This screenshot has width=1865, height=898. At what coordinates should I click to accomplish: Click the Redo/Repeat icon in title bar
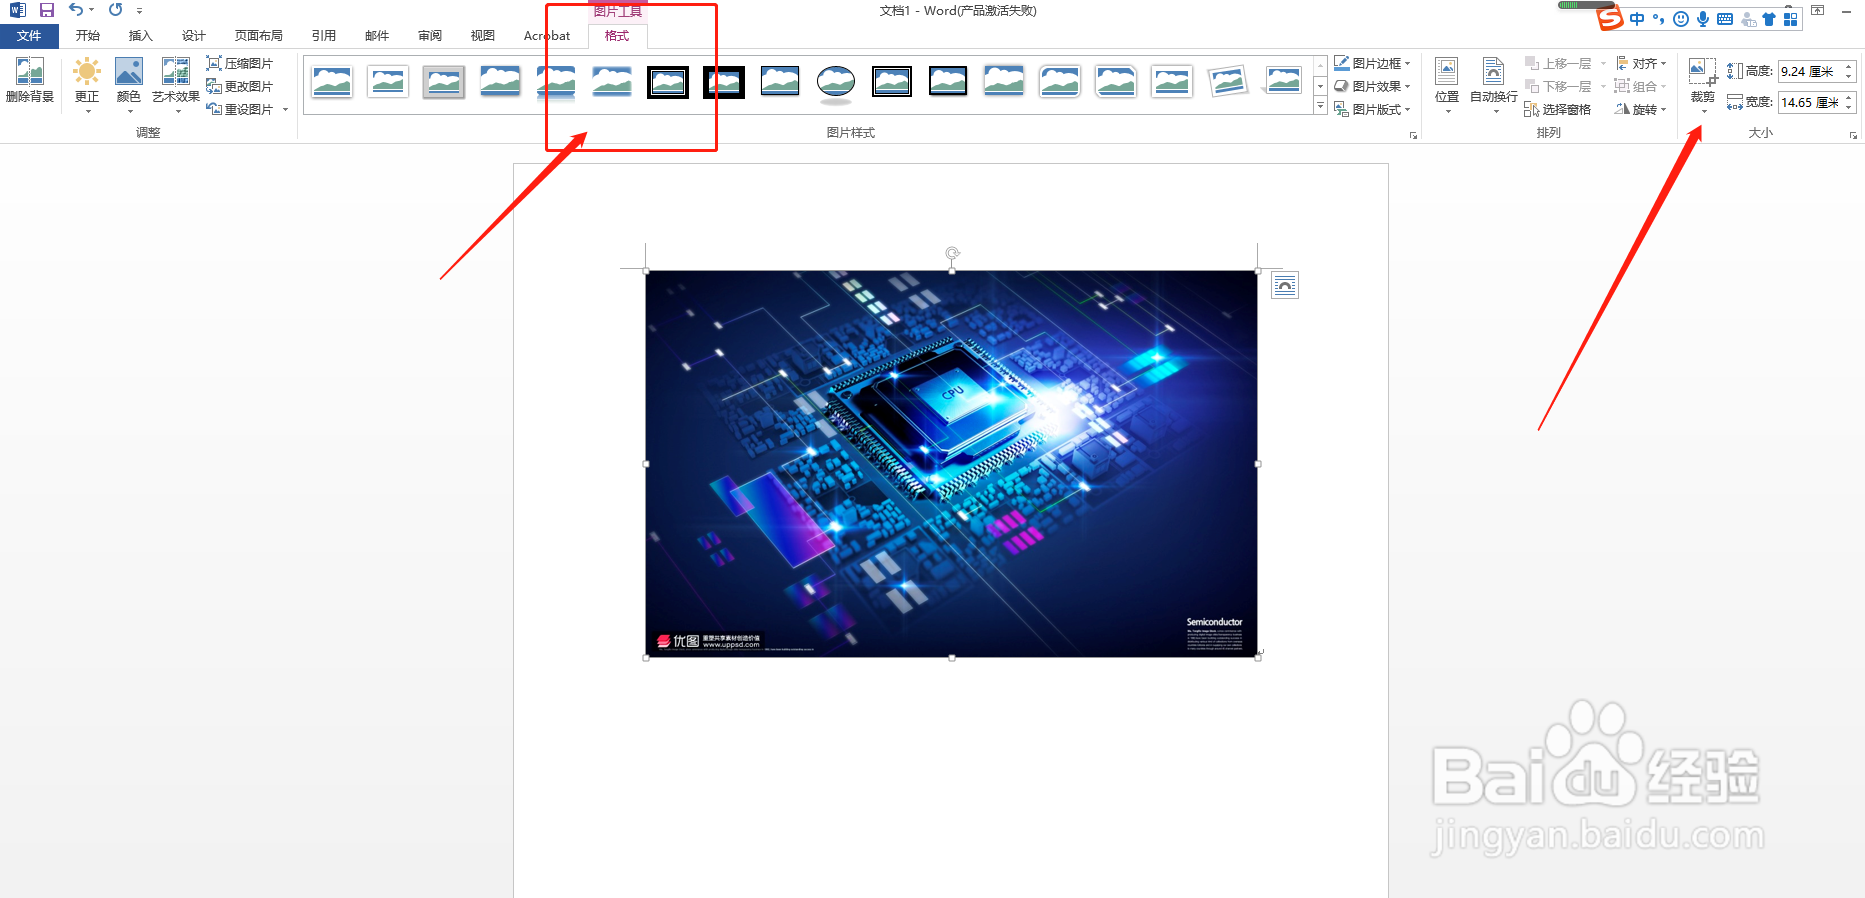click(116, 10)
